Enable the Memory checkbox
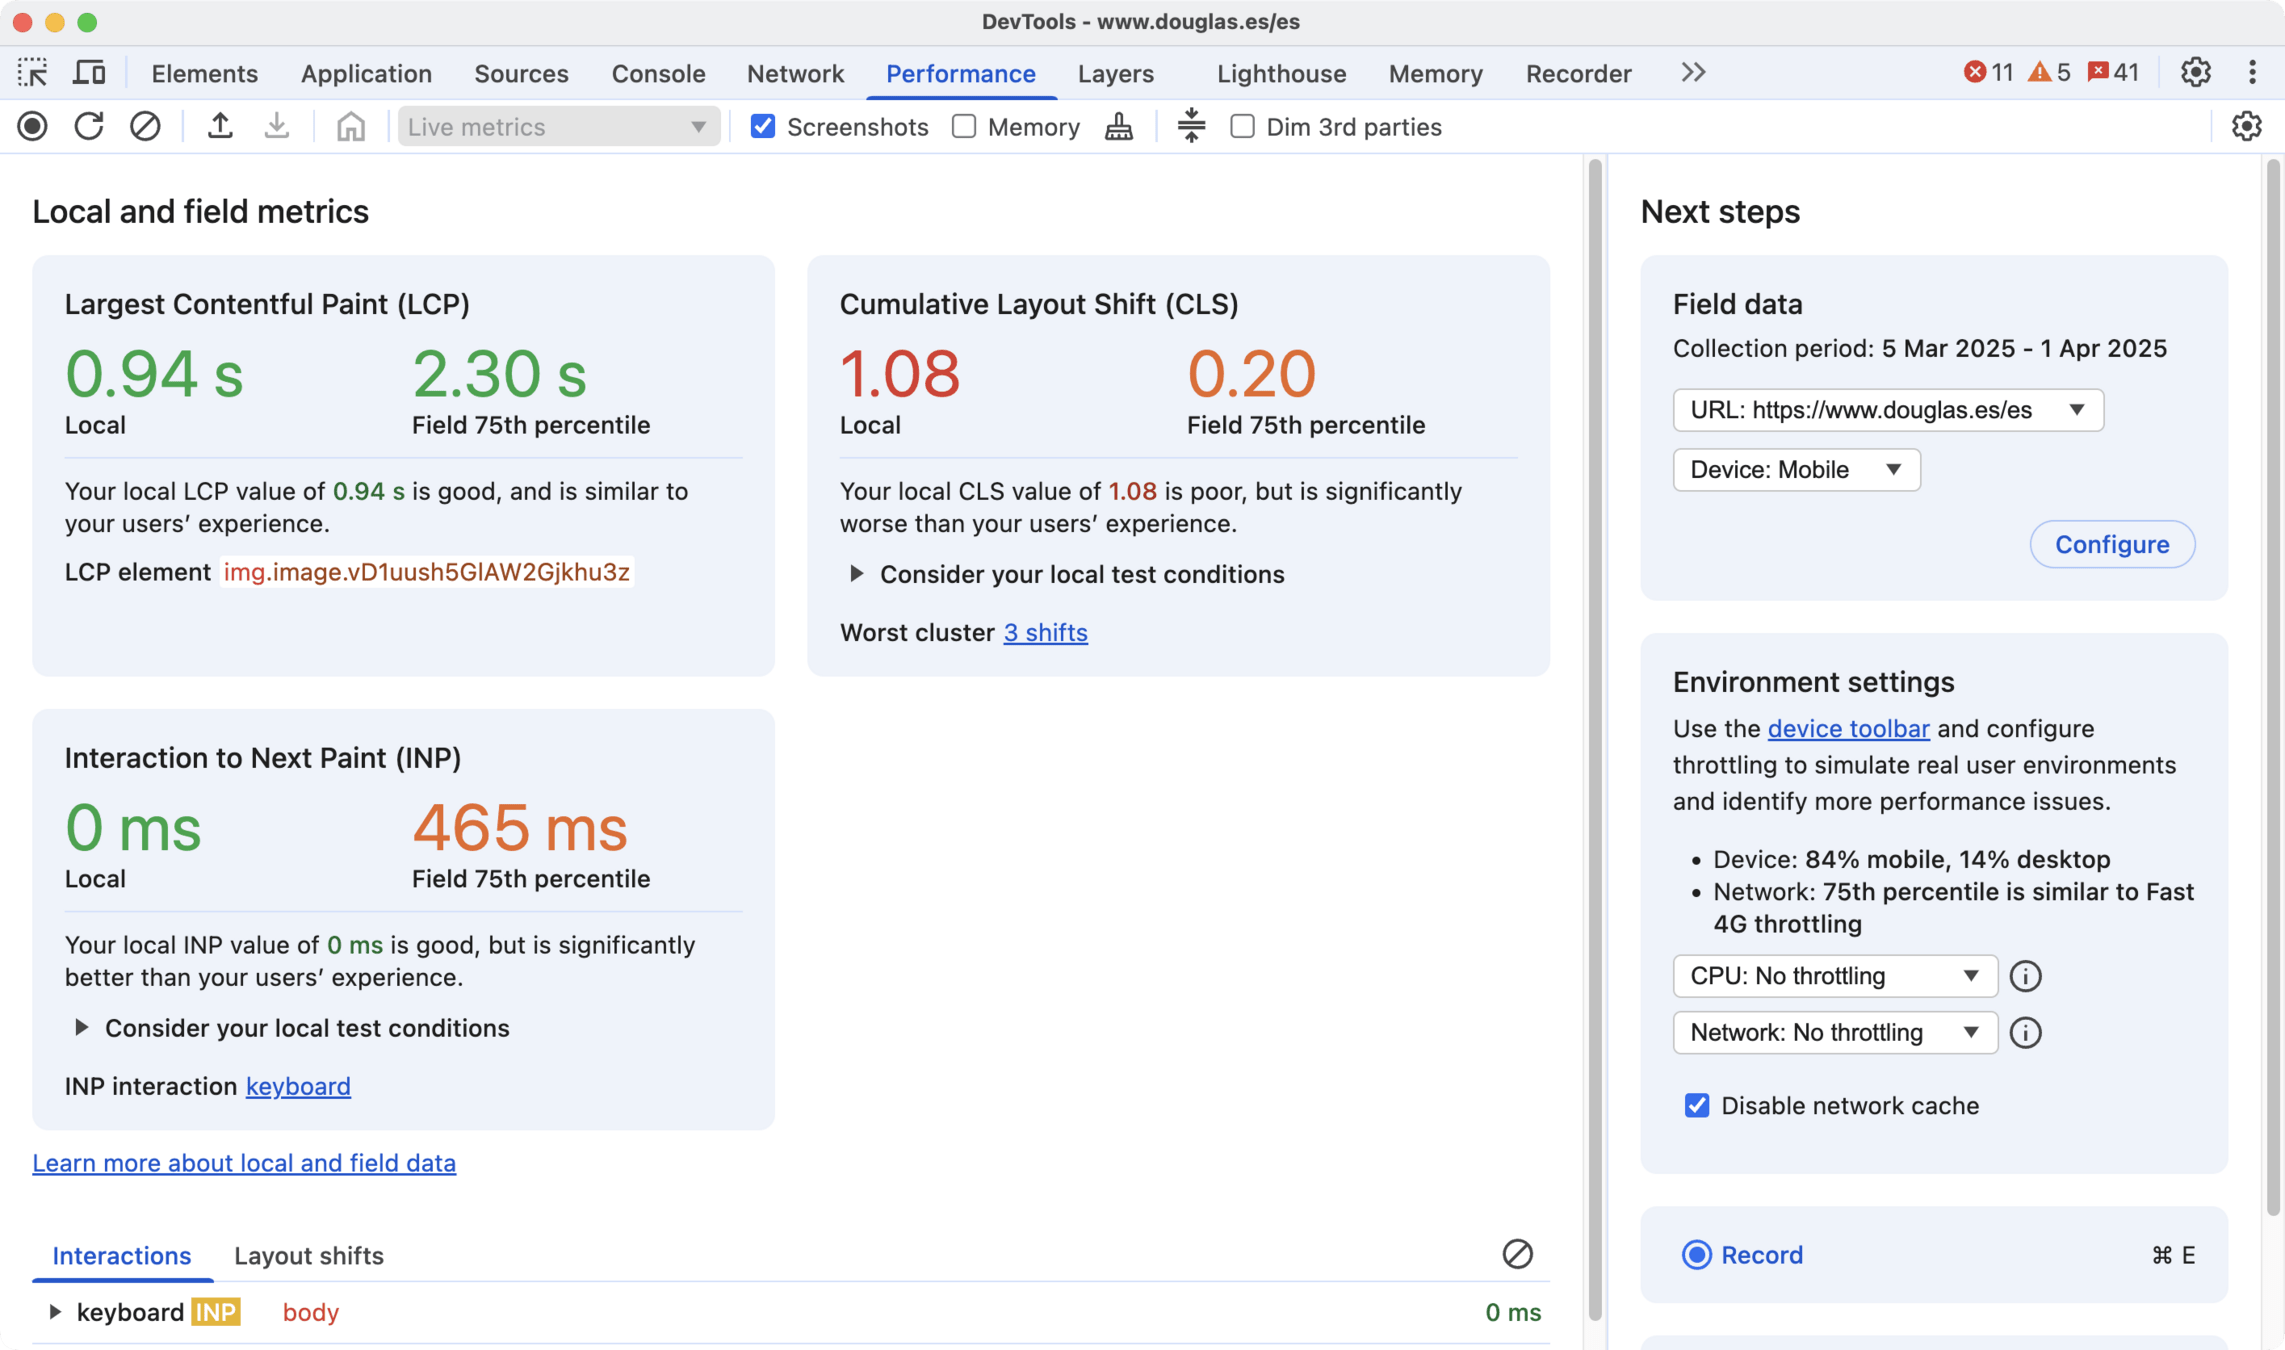 pos(964,127)
